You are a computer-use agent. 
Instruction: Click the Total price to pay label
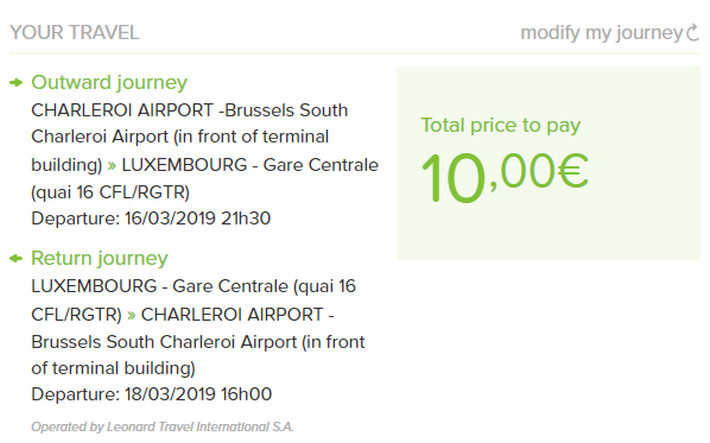500,126
